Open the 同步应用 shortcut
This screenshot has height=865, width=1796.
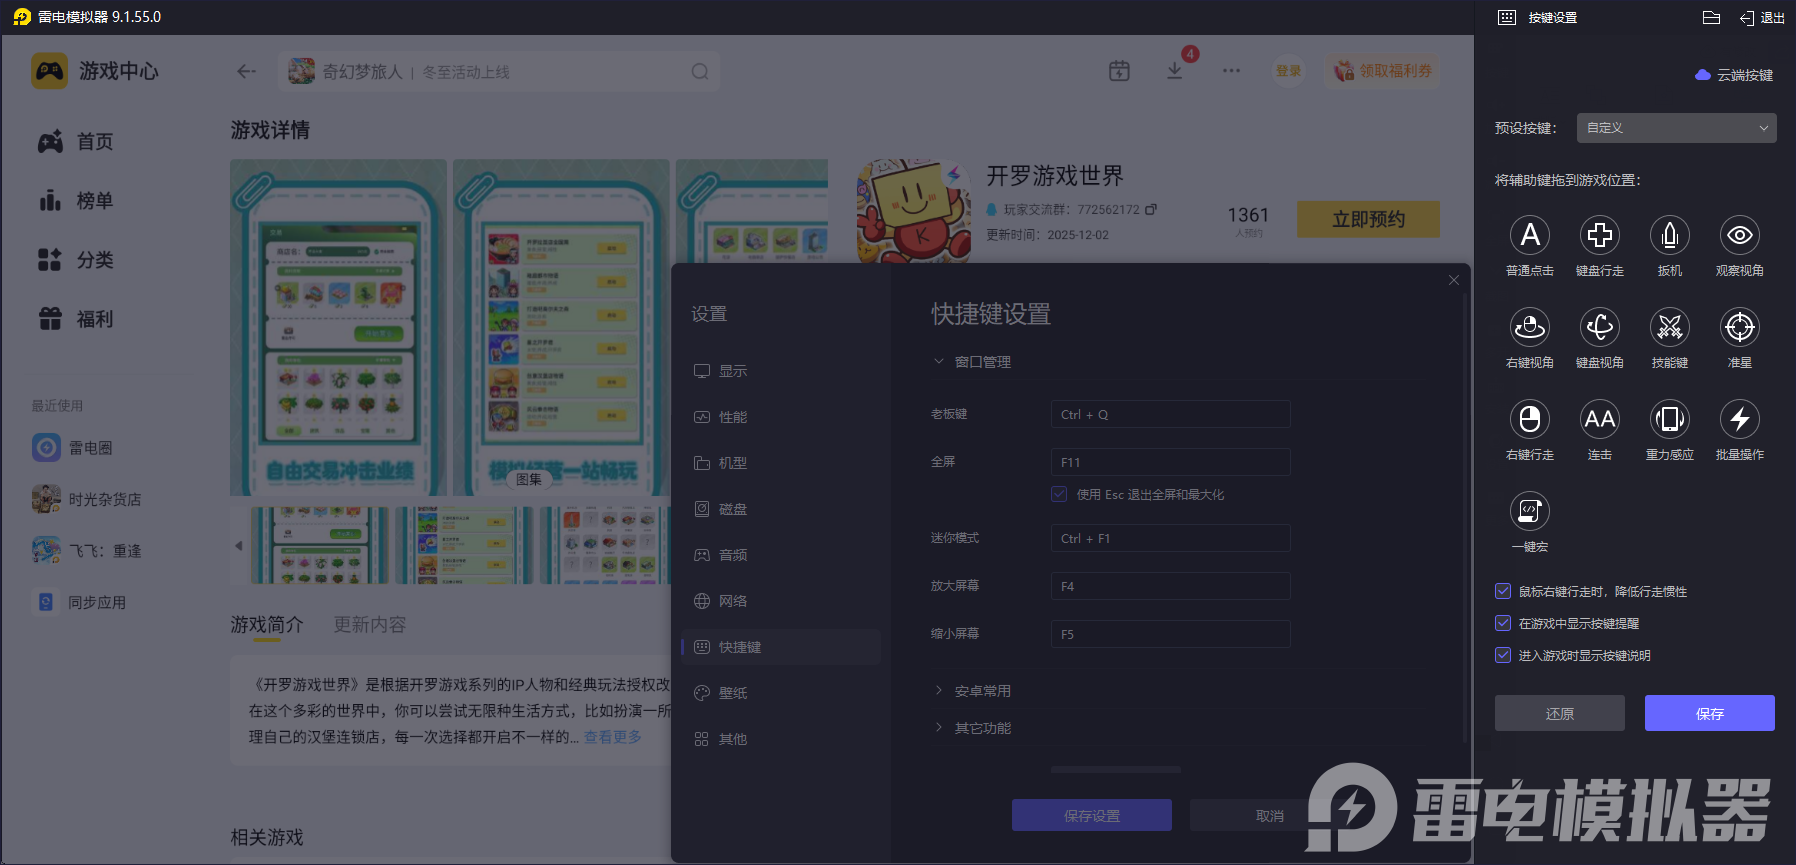coord(79,602)
